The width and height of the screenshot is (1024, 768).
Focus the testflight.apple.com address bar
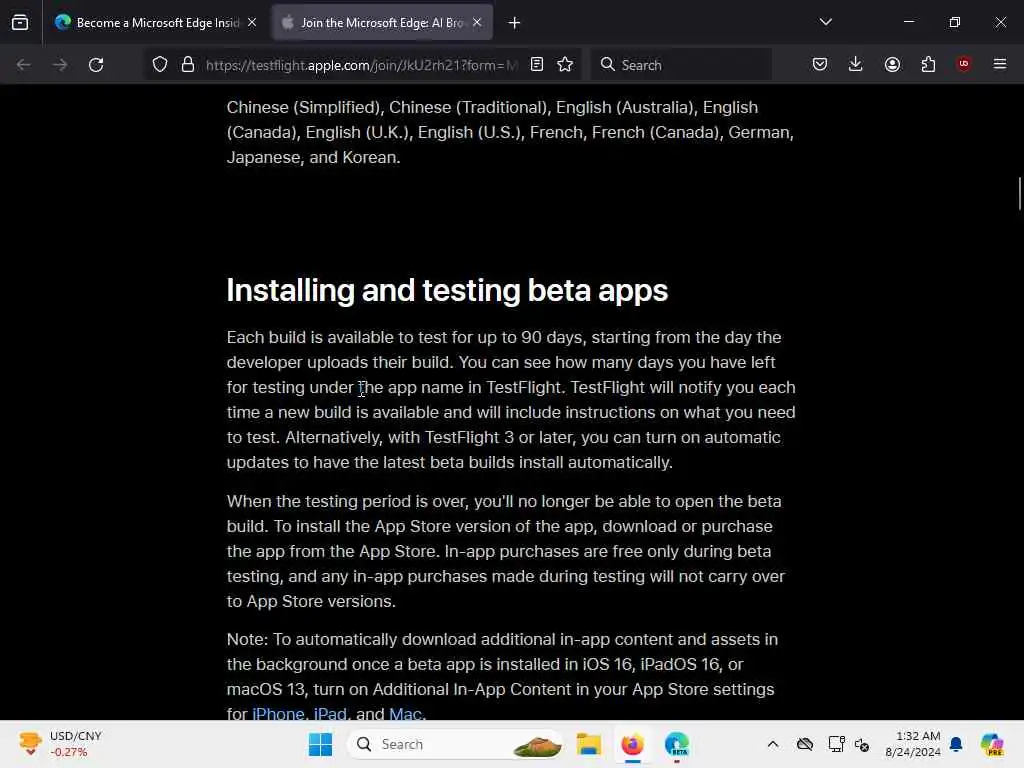(x=362, y=65)
